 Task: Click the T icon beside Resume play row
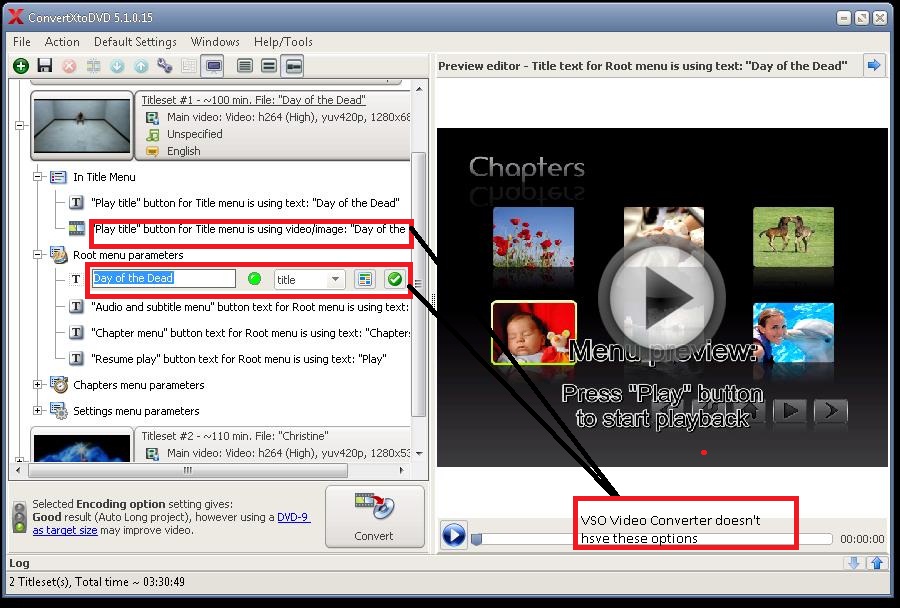[76, 359]
